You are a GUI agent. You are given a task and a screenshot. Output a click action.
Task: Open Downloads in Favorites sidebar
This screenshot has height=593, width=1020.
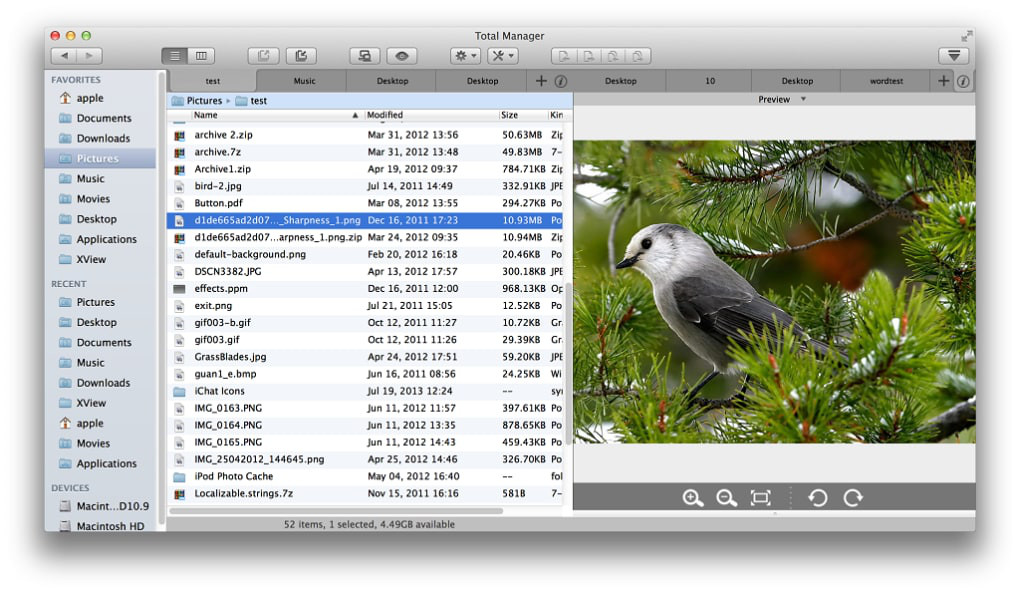(x=94, y=138)
